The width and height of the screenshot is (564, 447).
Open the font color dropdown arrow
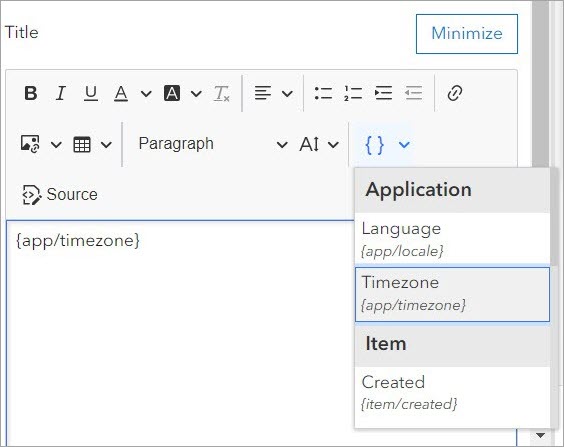146,94
